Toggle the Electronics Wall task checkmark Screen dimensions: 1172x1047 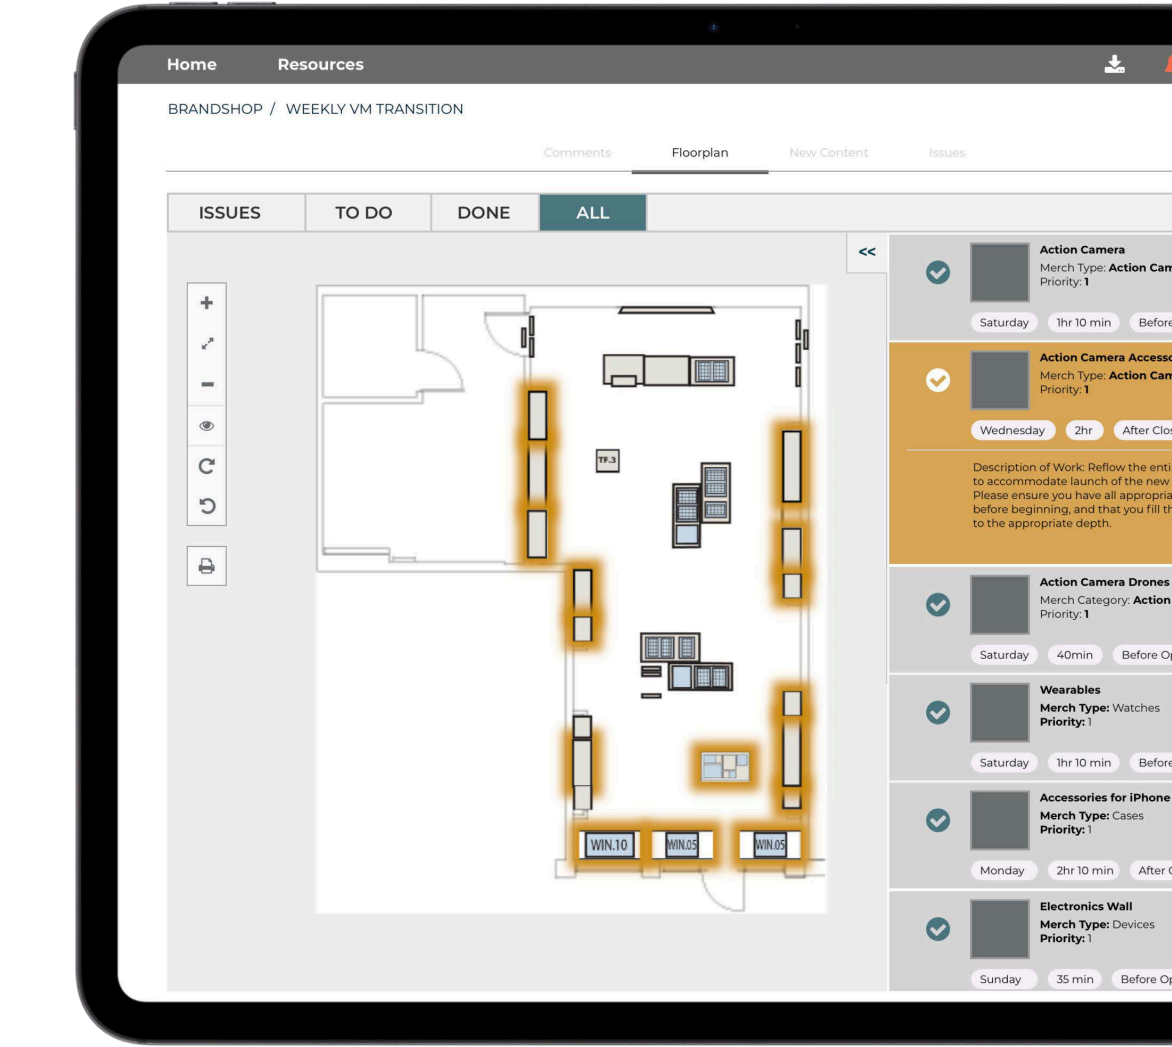938,928
